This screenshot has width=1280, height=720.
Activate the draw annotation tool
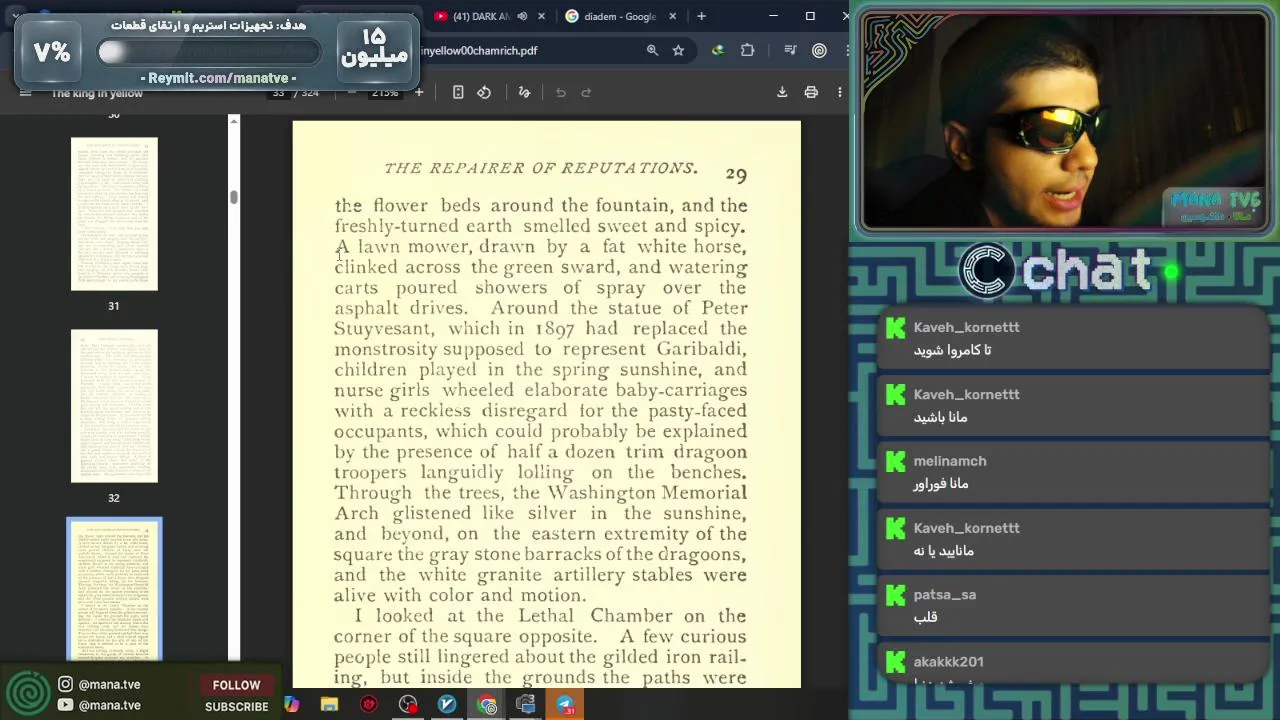click(x=524, y=93)
